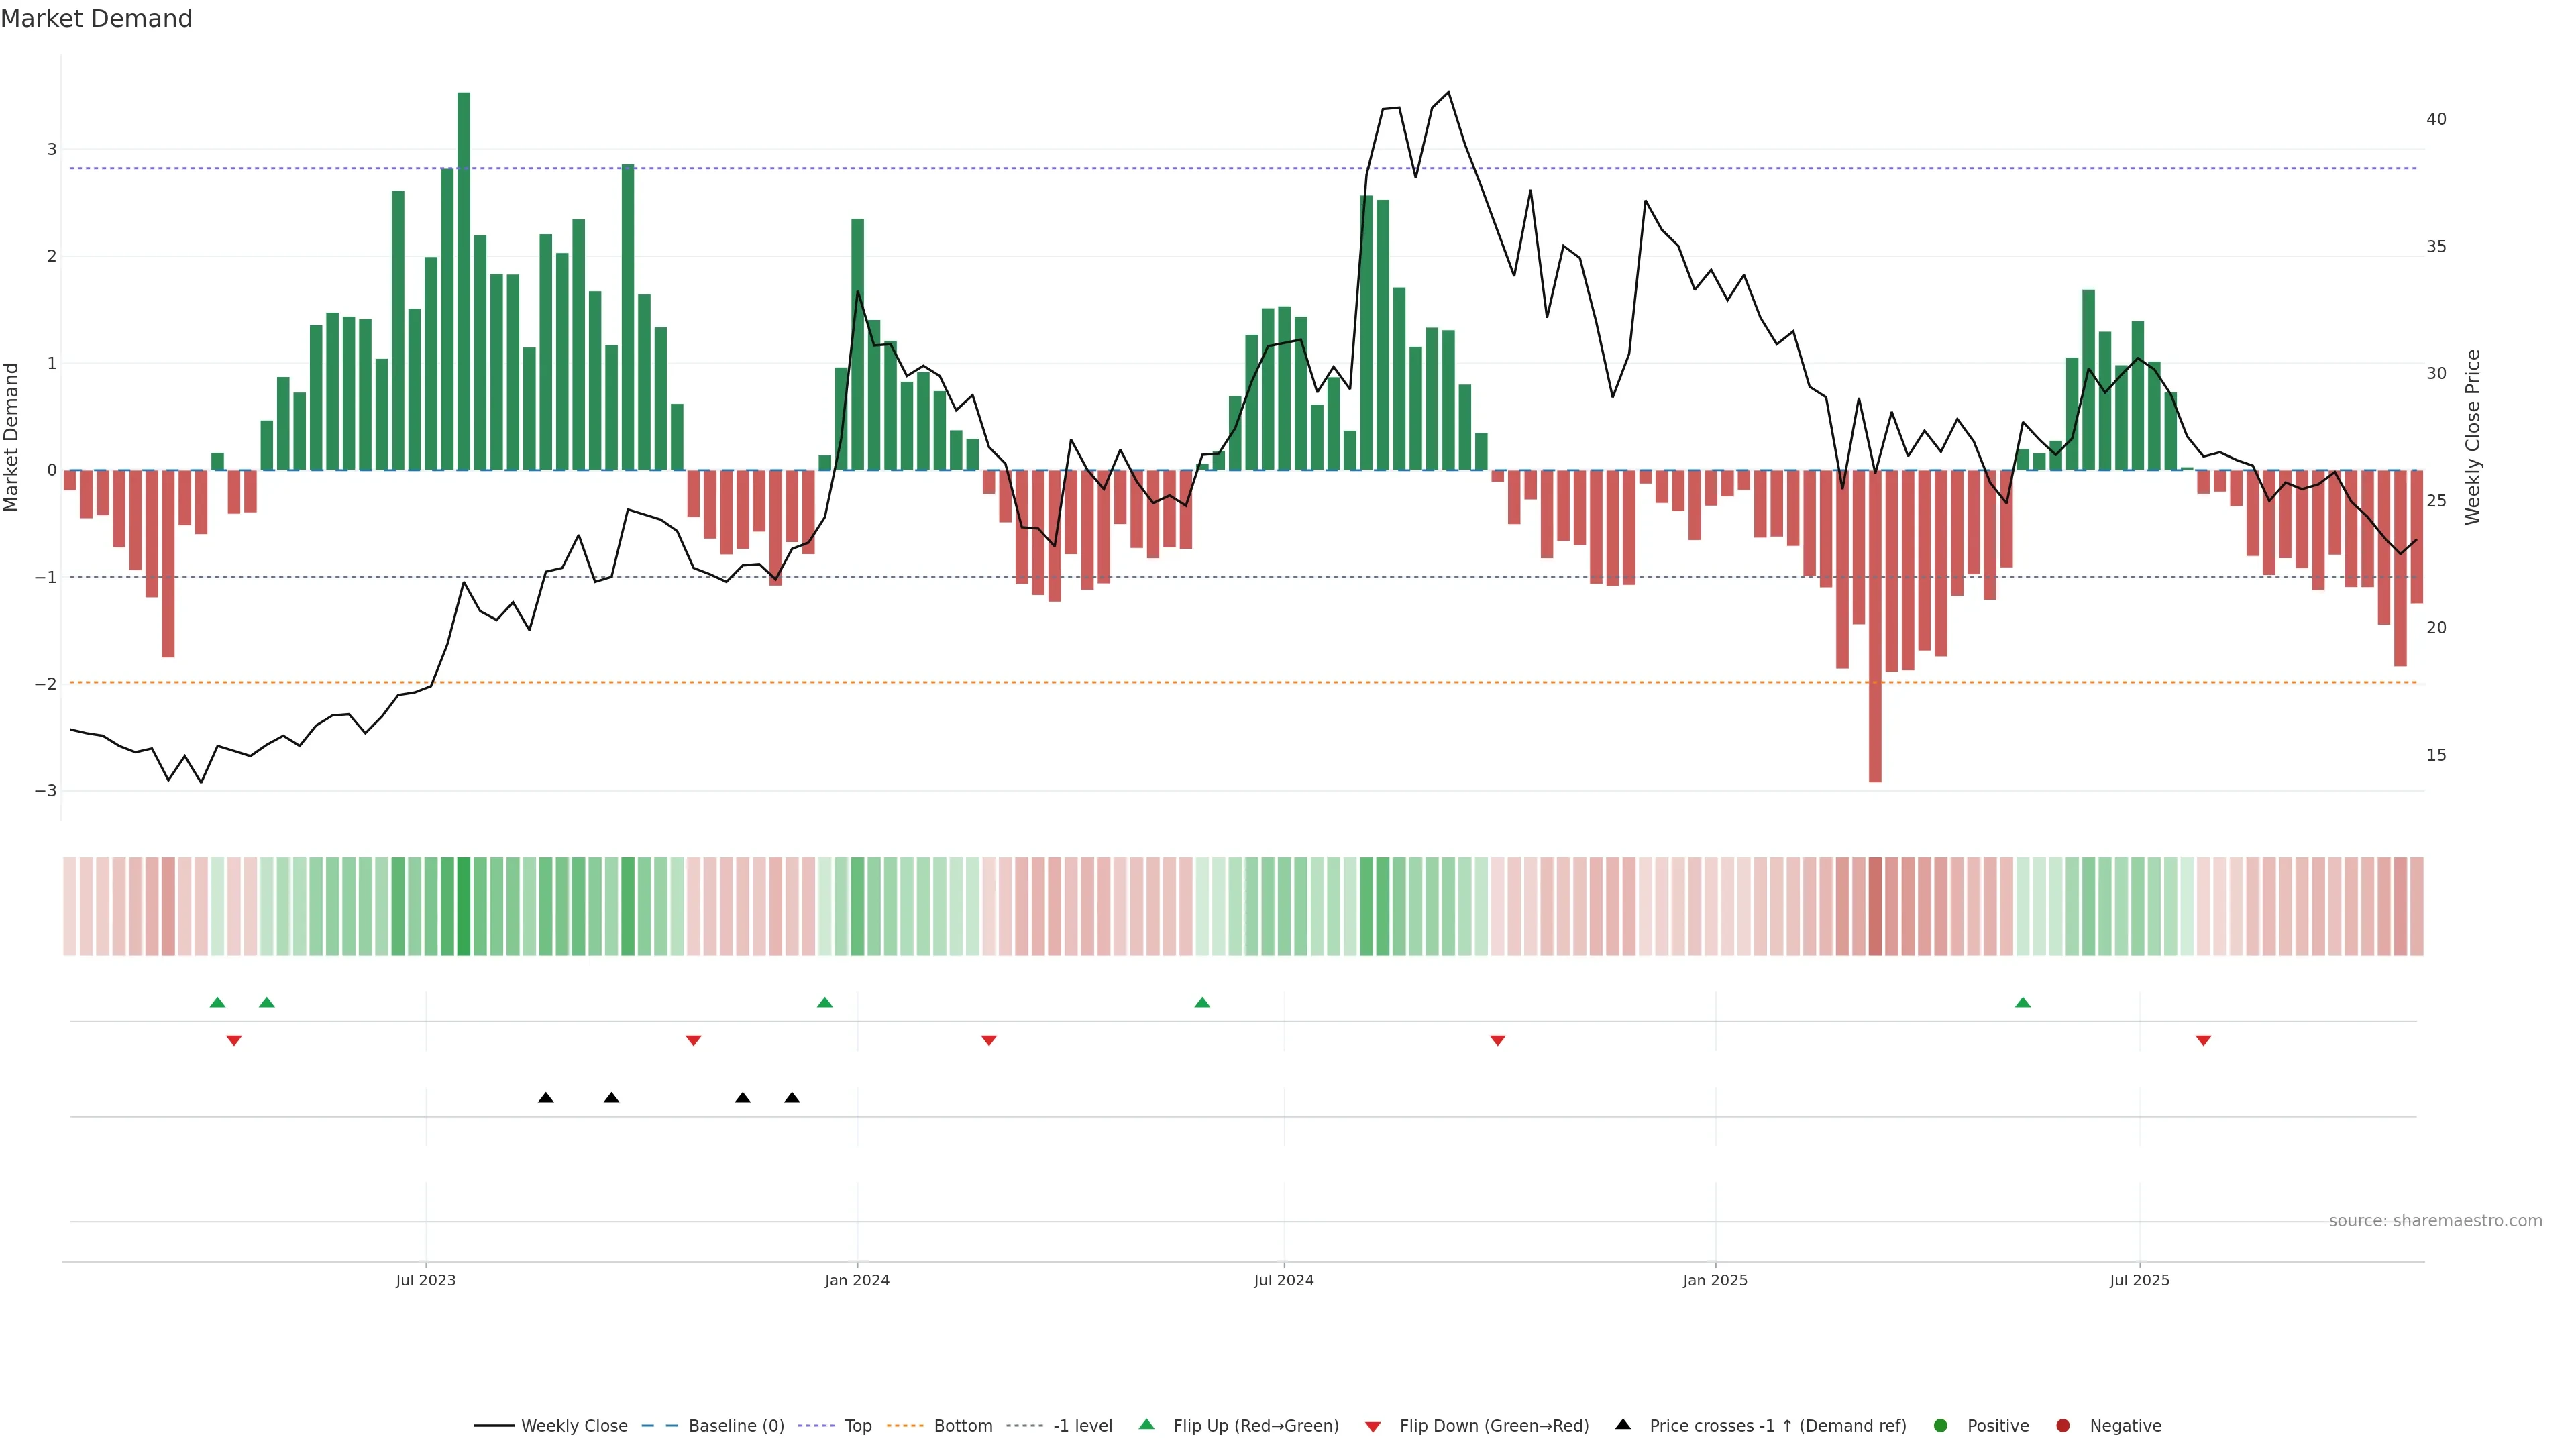This screenshot has height=1449, width=2576.
Task: Click the rightmost green flip-up triangle marker
Action: [x=2023, y=1002]
